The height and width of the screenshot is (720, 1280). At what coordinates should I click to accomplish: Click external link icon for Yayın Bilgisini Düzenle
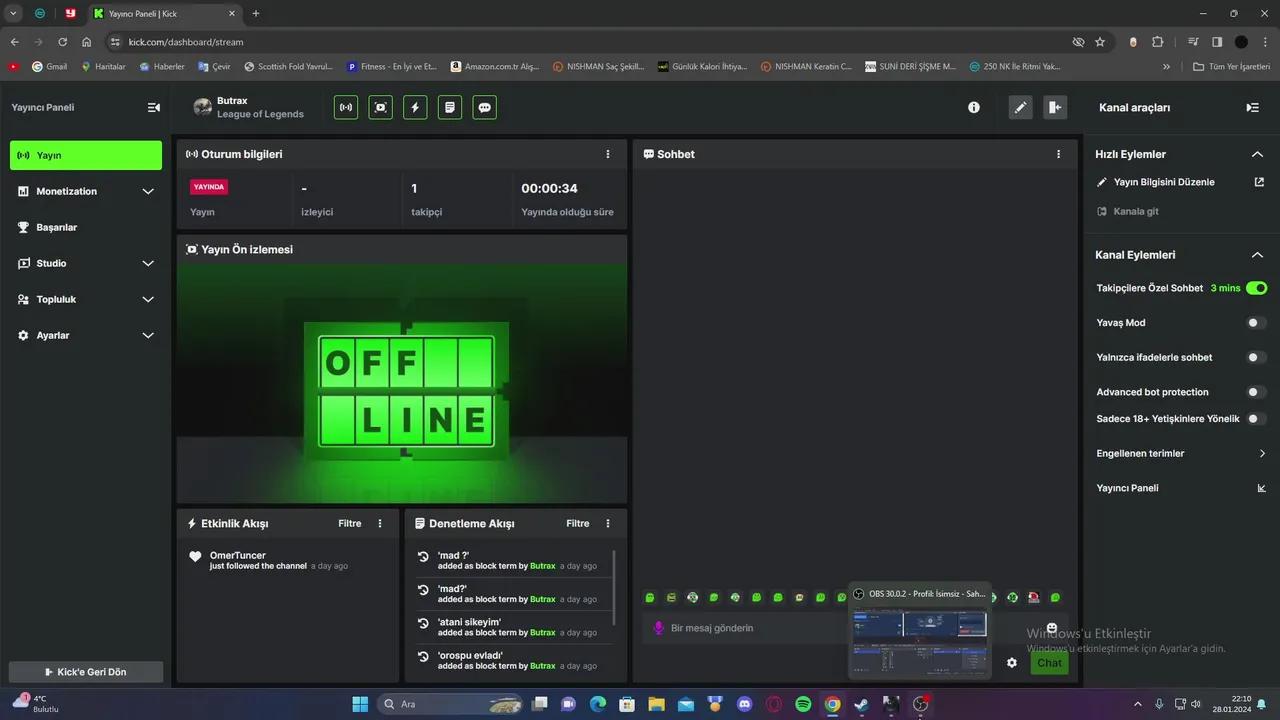[x=1259, y=182]
